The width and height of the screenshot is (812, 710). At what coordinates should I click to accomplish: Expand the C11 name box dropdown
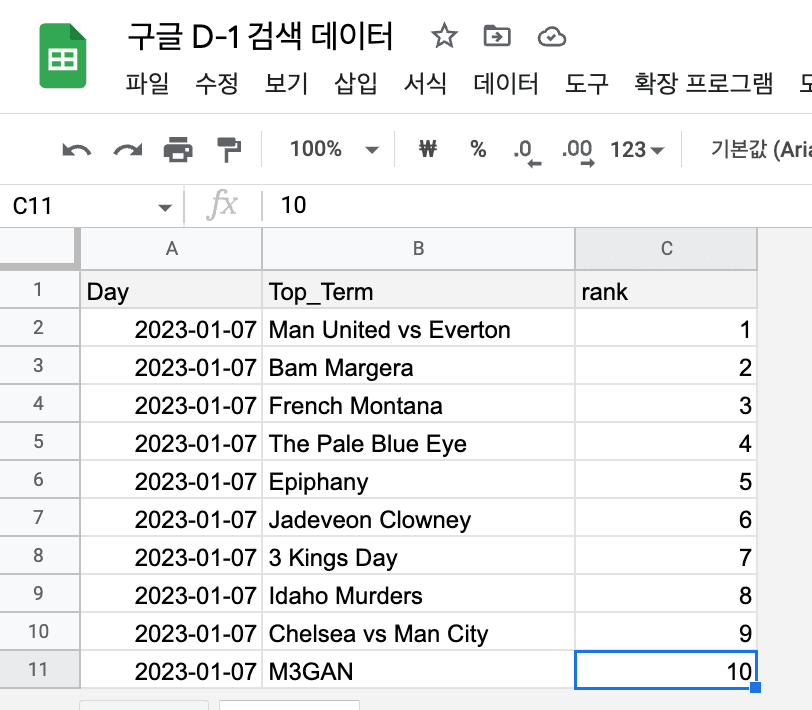pos(165,207)
